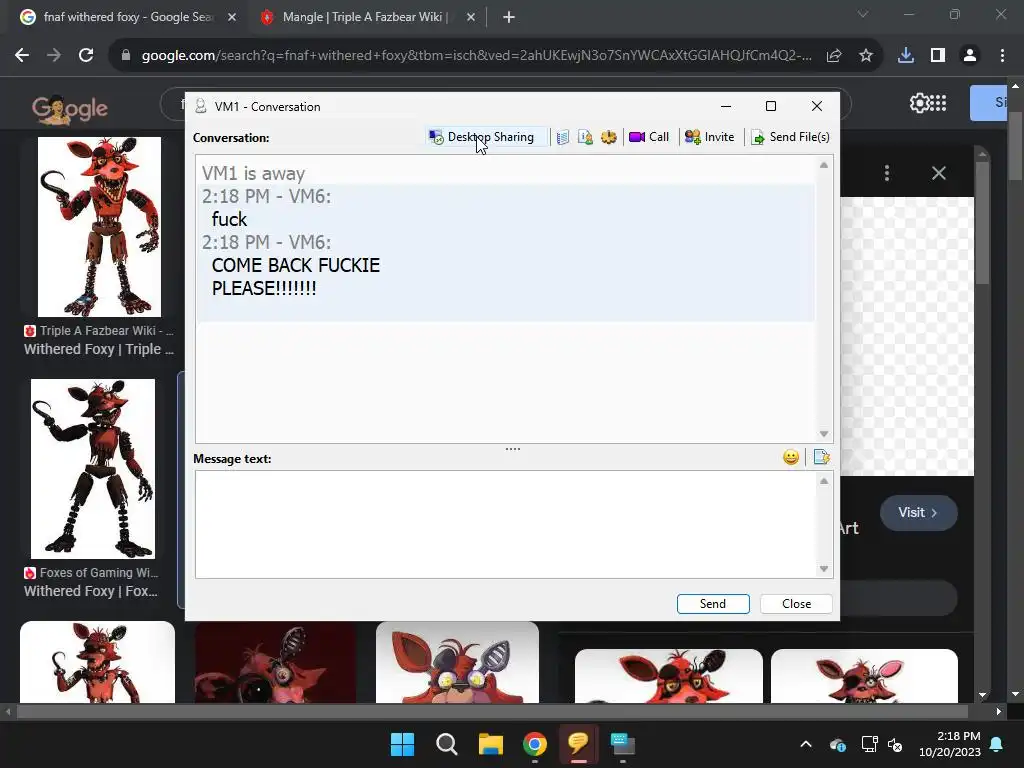
Task: Click message box scroll-down arrow
Action: click(x=824, y=569)
